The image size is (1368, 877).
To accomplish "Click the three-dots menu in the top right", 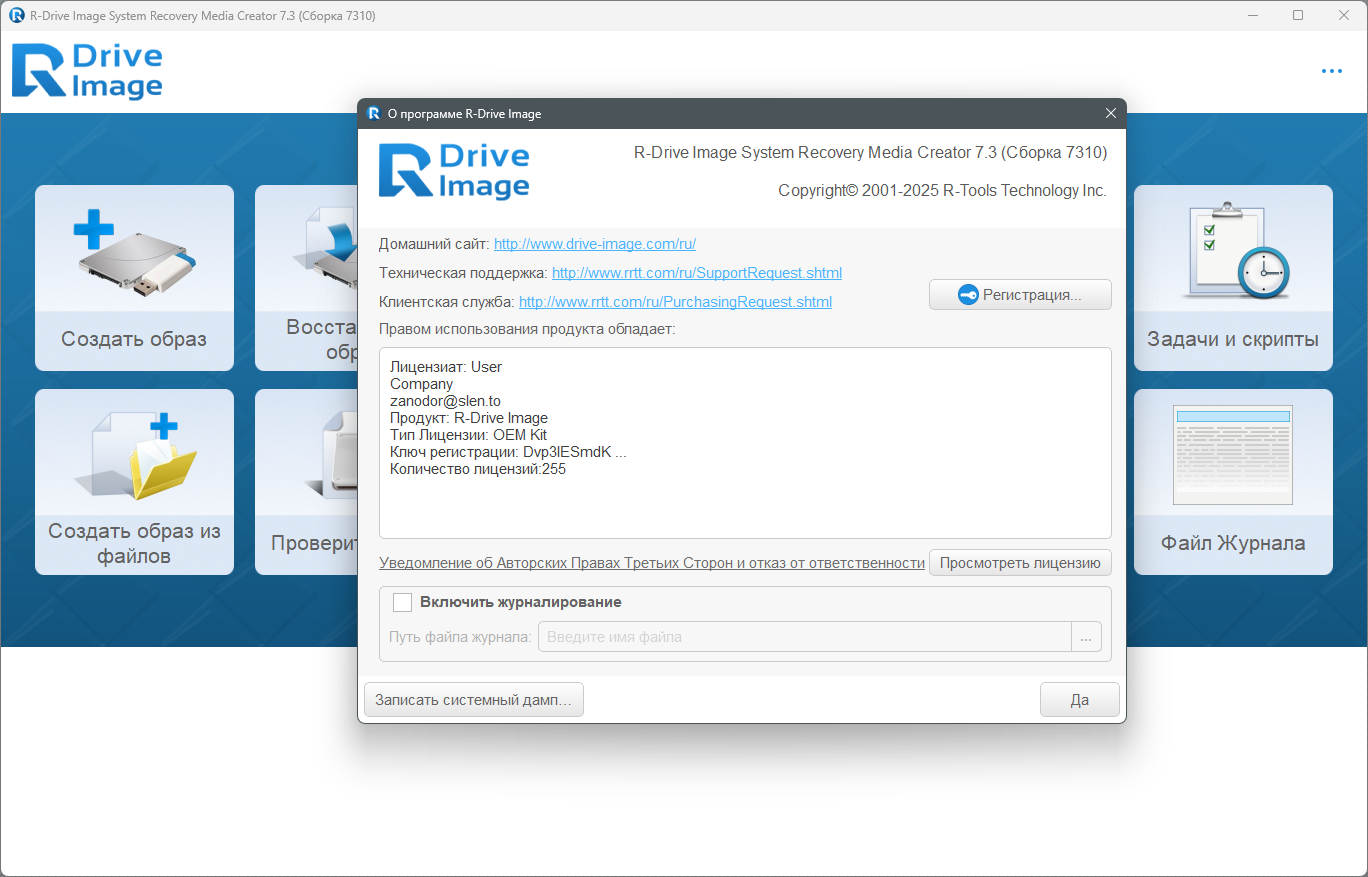I will [1331, 71].
